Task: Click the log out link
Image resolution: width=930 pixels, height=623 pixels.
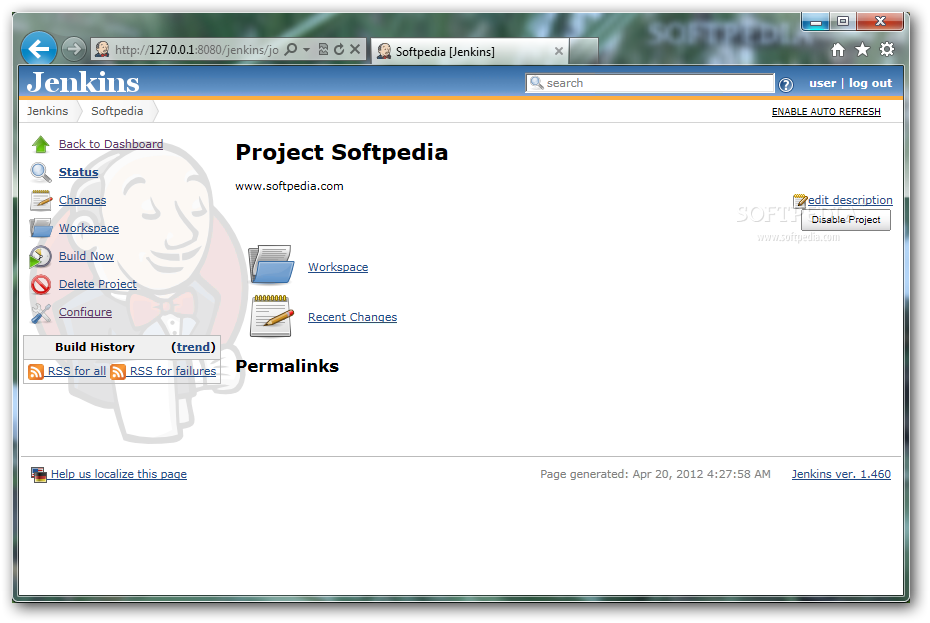Action: point(870,84)
